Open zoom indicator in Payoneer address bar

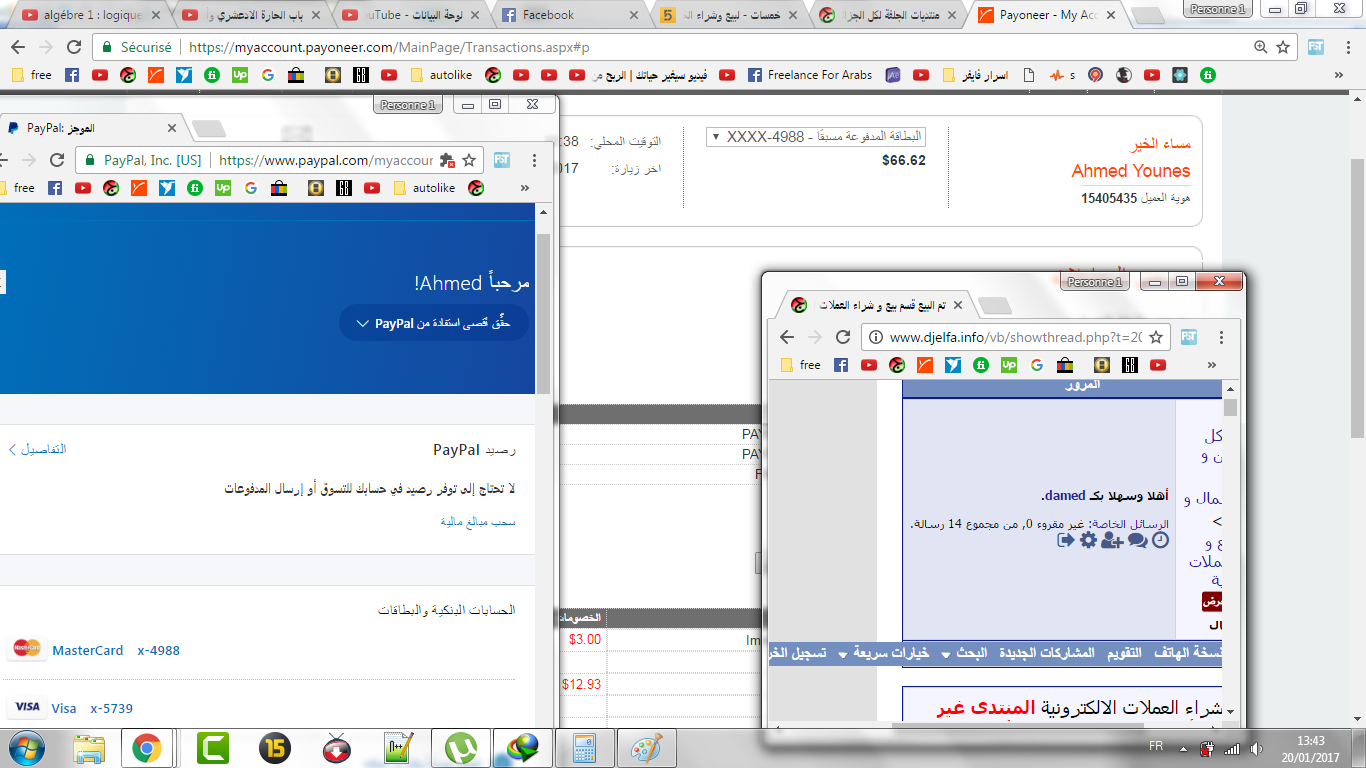coord(1261,47)
